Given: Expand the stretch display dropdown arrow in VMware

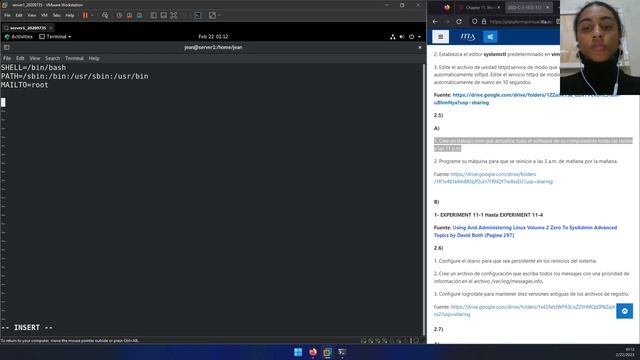Looking at the screenshot, I should pyautogui.click(x=219, y=15).
